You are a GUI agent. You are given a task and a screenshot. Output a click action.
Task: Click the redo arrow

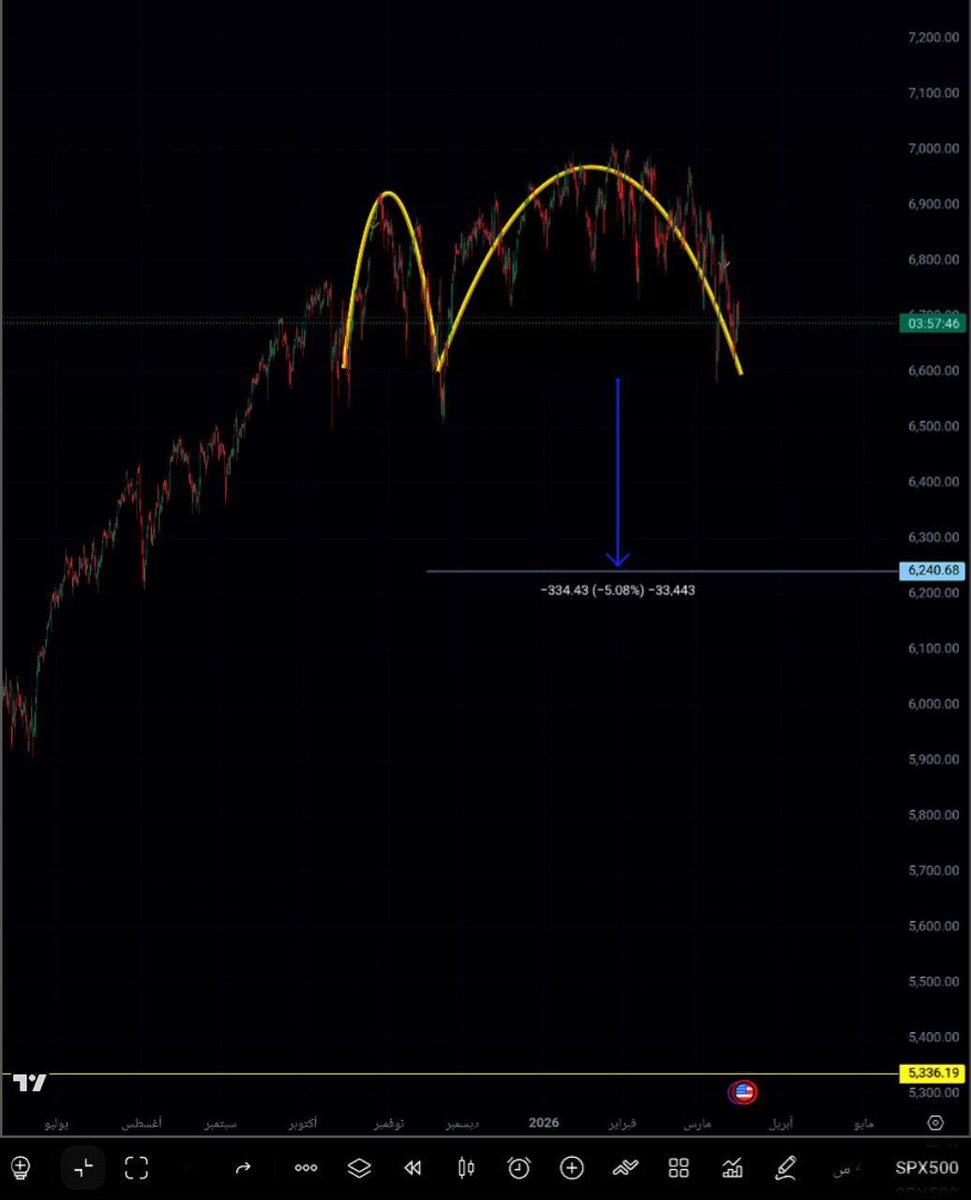coord(242,1167)
